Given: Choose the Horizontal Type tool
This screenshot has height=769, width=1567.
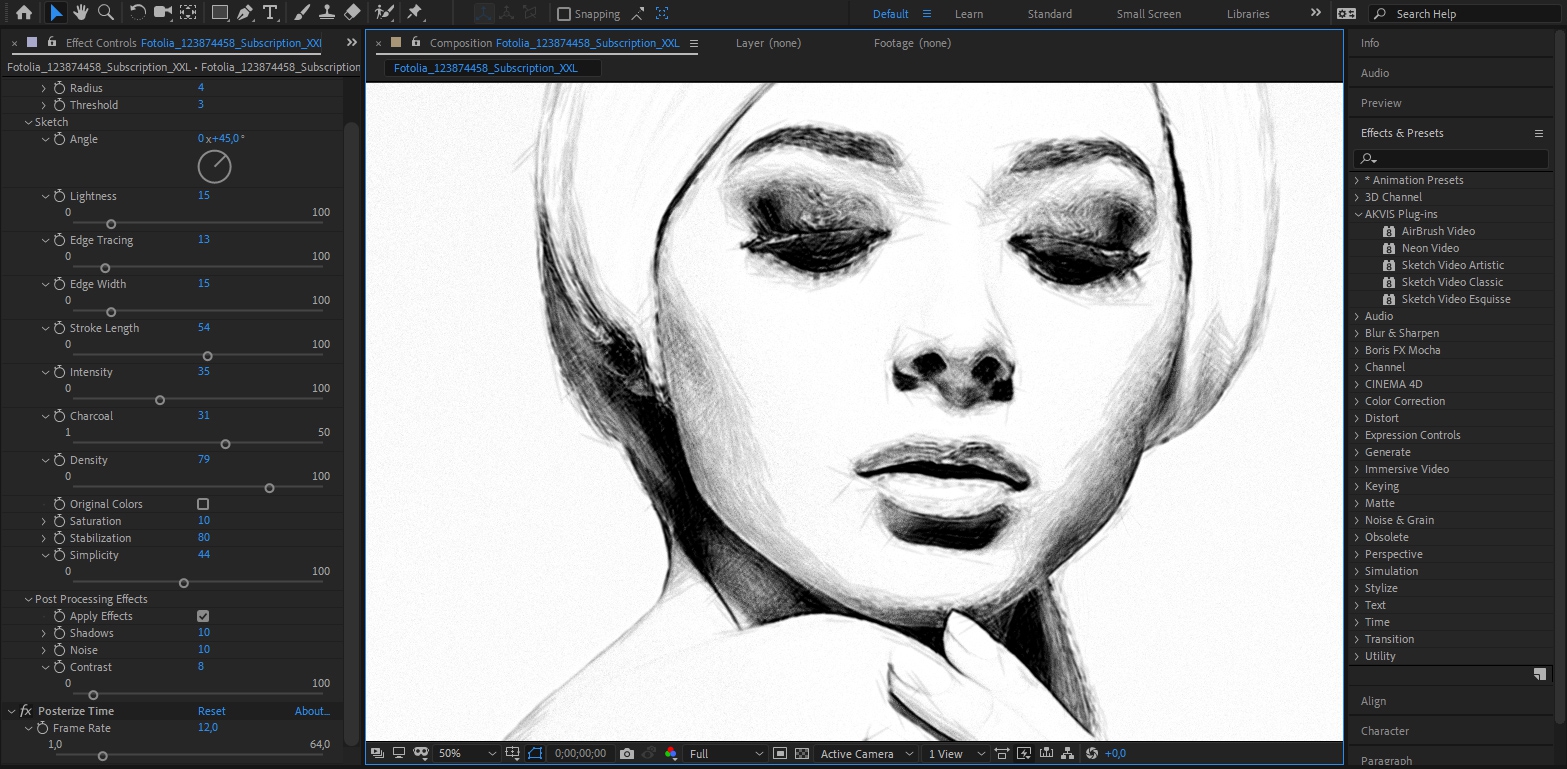Looking at the screenshot, I should click(x=270, y=13).
